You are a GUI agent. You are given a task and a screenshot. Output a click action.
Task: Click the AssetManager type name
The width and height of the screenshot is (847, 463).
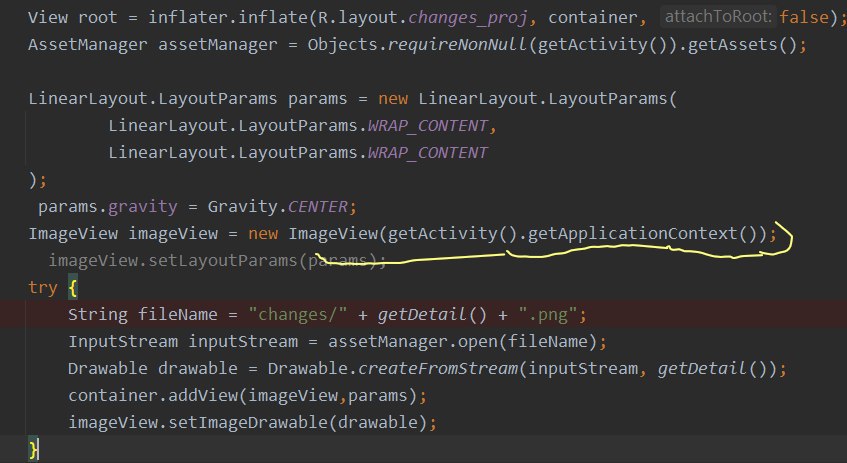click(88, 45)
